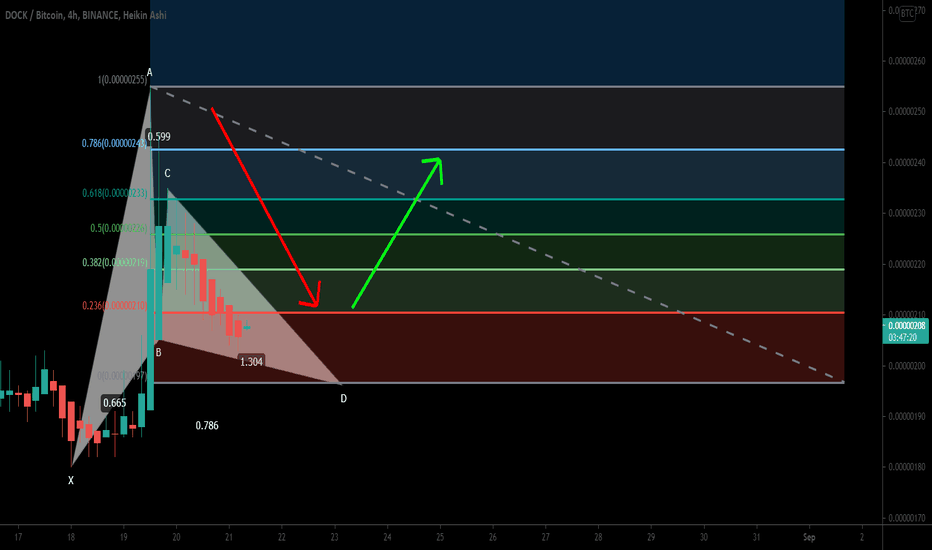Click the BTC currency badge
932x550 pixels.
point(907,13)
